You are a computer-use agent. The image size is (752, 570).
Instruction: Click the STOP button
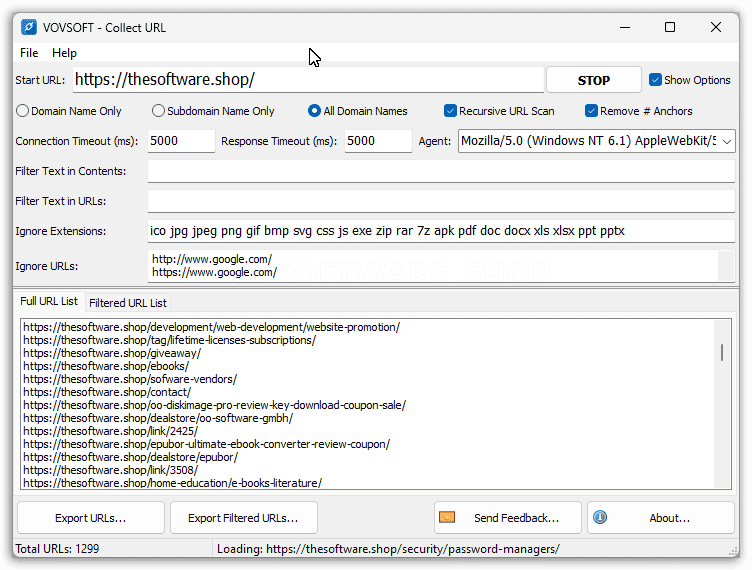[x=594, y=80]
